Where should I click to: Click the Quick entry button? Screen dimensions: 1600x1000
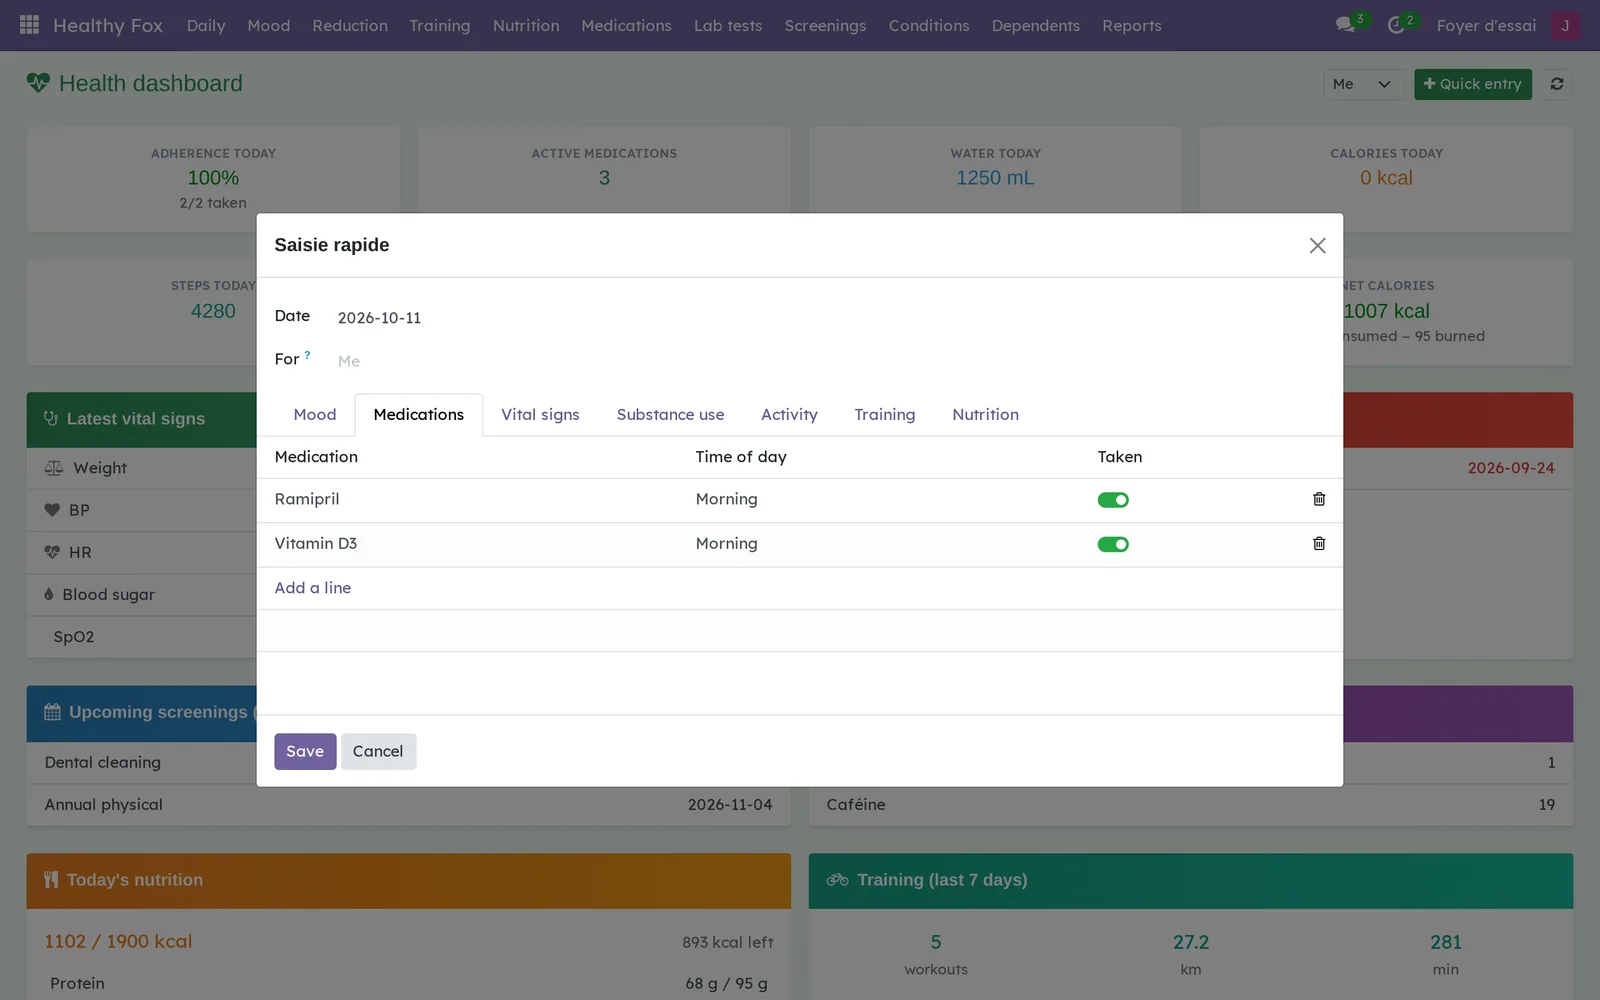pyautogui.click(x=1472, y=84)
